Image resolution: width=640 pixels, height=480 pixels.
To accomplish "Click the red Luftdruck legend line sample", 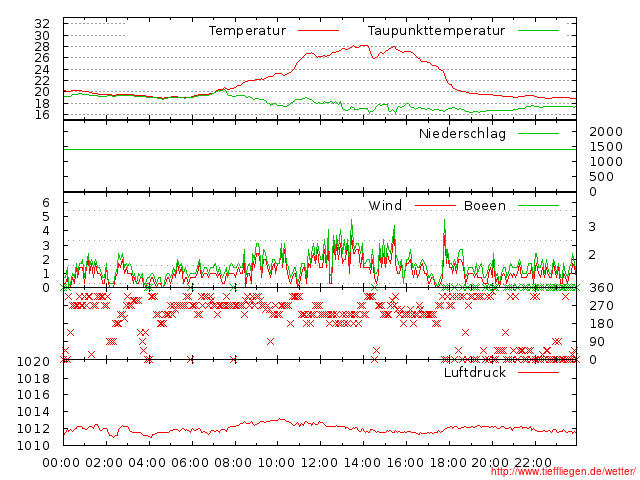I will (538, 372).
